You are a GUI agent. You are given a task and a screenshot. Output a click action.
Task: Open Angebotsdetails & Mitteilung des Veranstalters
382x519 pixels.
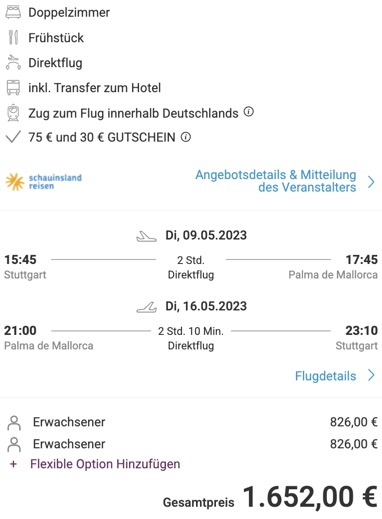tap(276, 181)
